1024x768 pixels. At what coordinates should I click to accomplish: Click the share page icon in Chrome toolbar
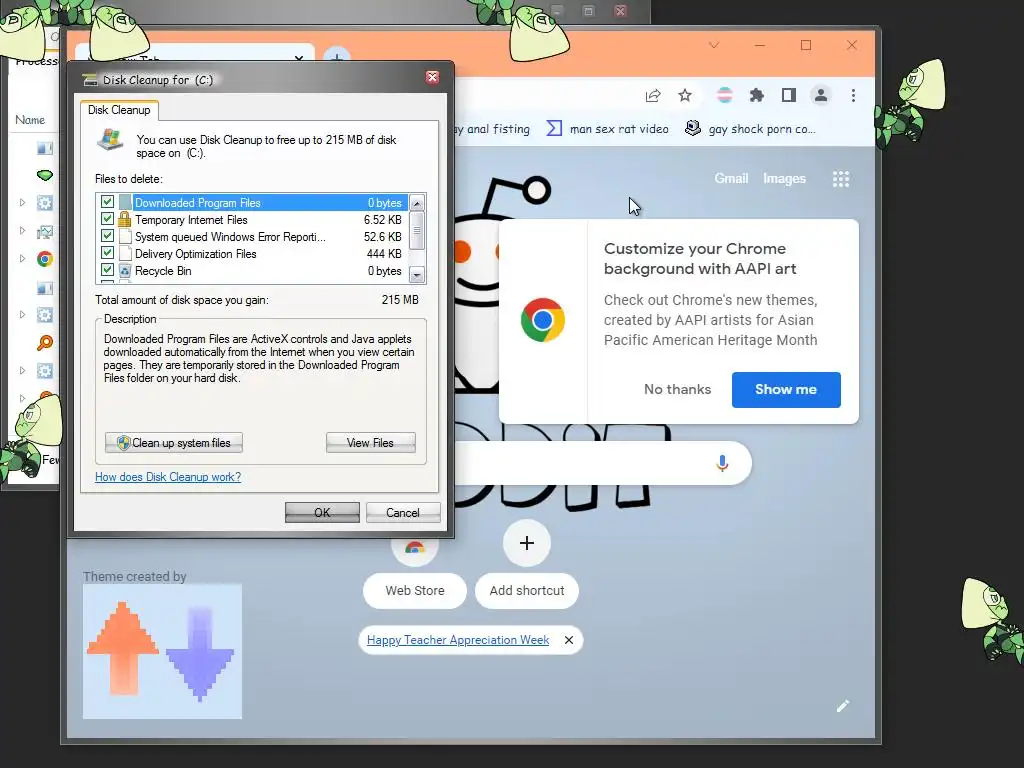(652, 96)
